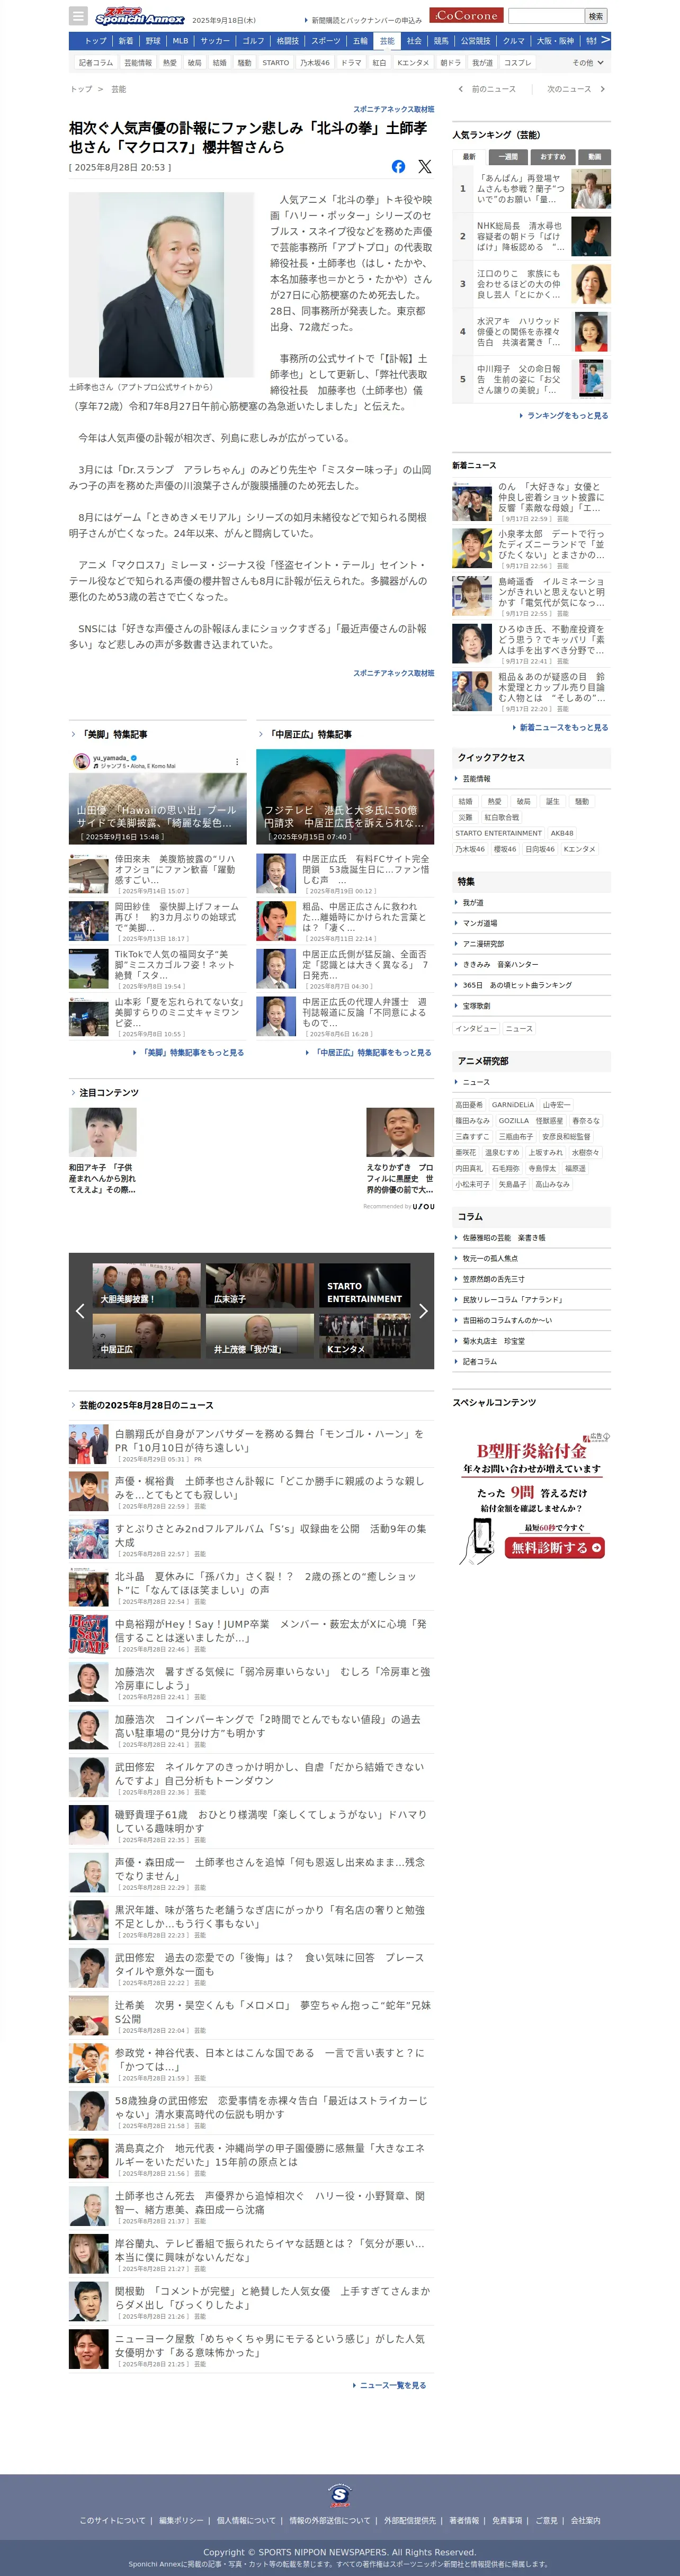The height and width of the screenshot is (2576, 680).
Task: Expand その他 subcategory dropdown
Action: pyautogui.click(x=589, y=62)
